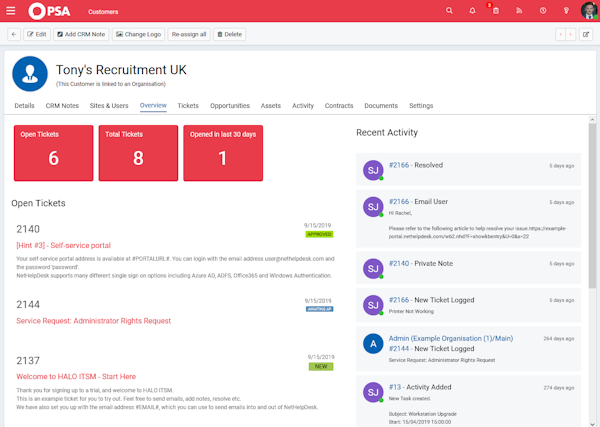Click the Open Tickets red tile
This screenshot has width=600, height=427.
coord(53,153)
